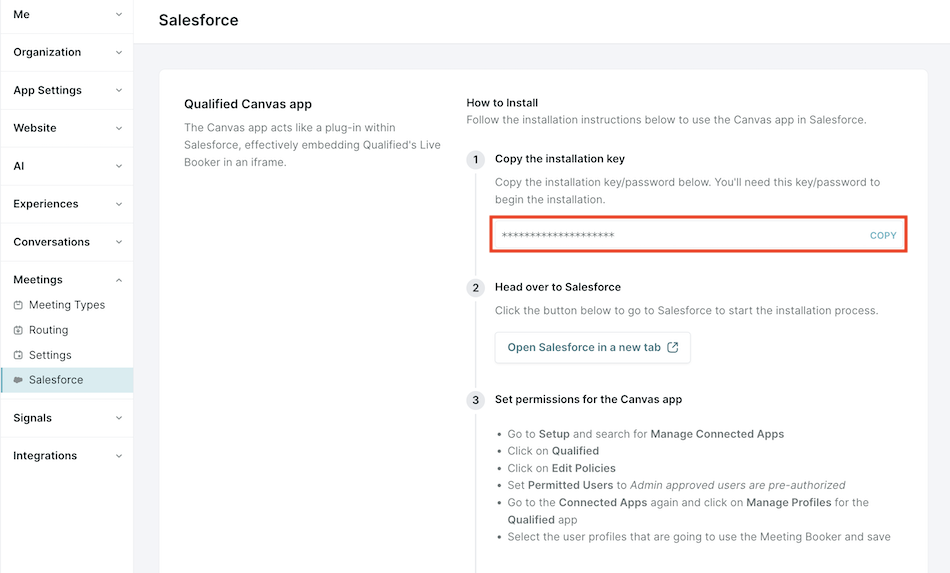Screen dimensions: 950x573
Task: Expand the Organization chevron
Action: tap(119, 52)
